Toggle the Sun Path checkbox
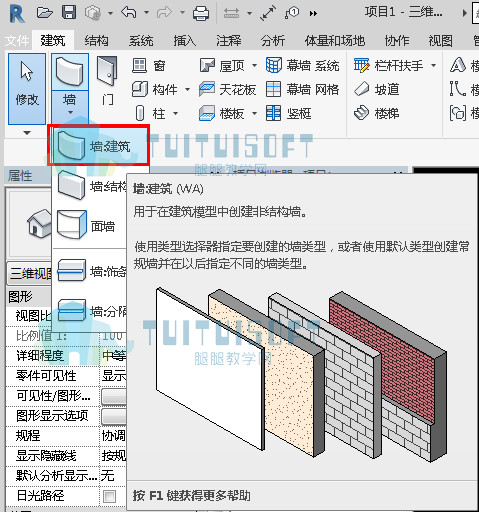This screenshot has height=512, width=479. pyautogui.click(x=109, y=496)
